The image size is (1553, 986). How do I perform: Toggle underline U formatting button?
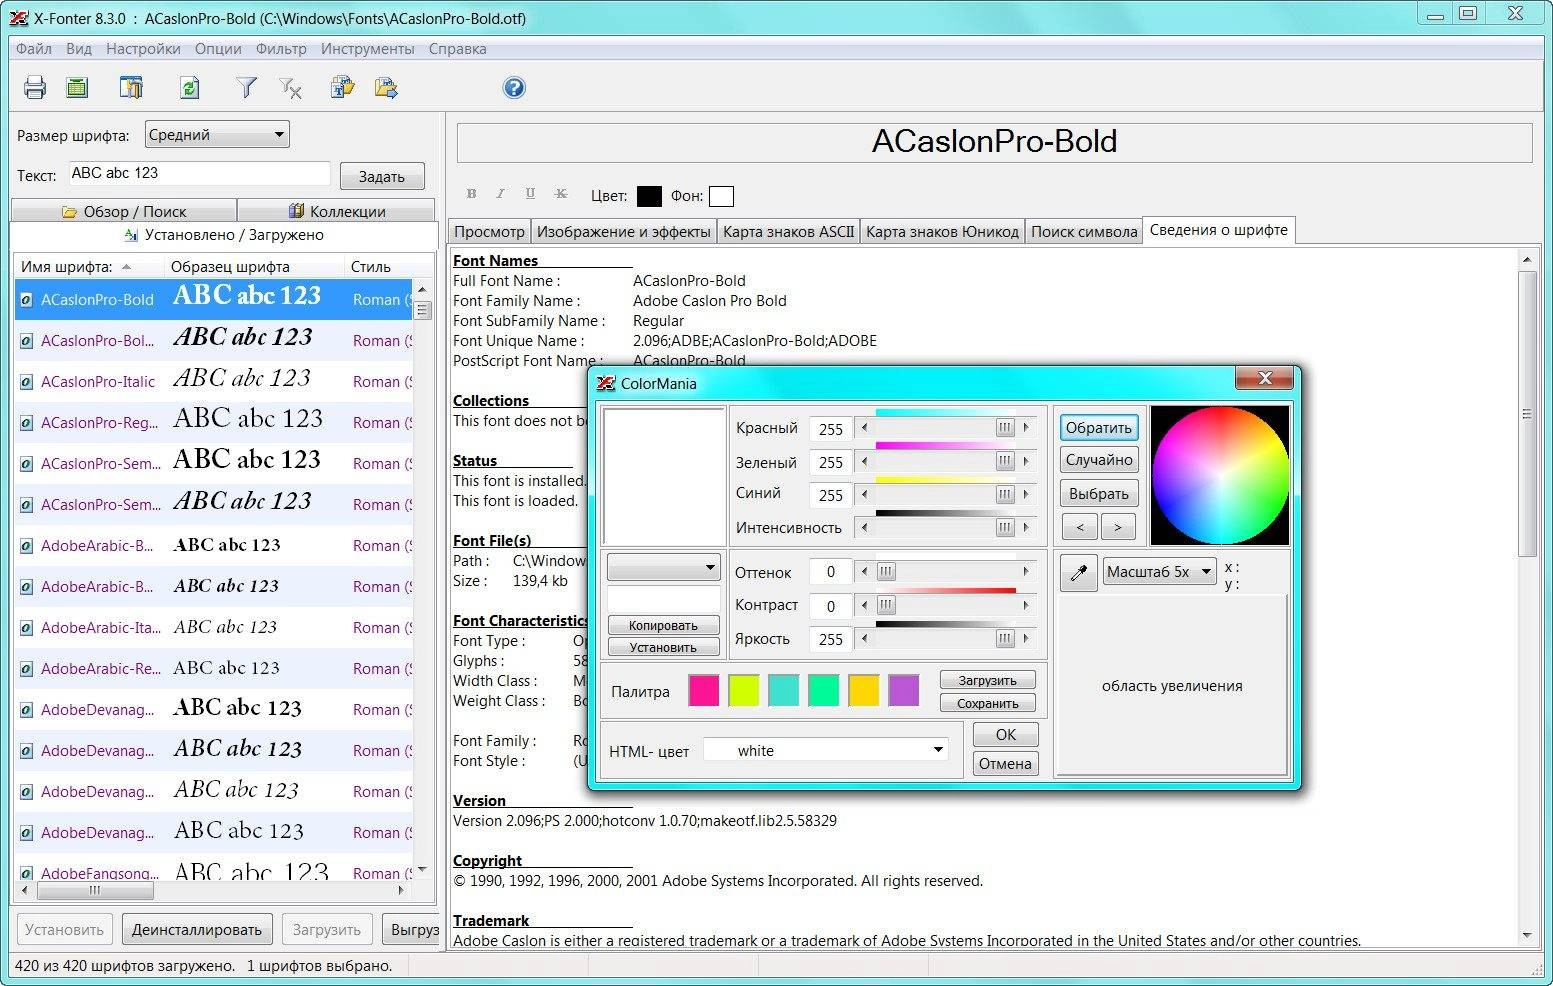[x=530, y=194]
